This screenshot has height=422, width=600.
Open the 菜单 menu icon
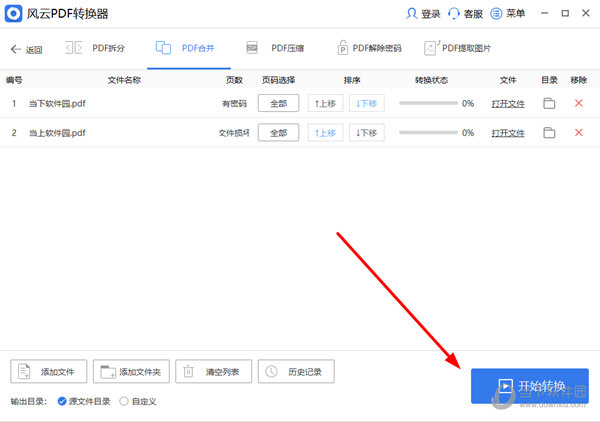[x=496, y=14]
